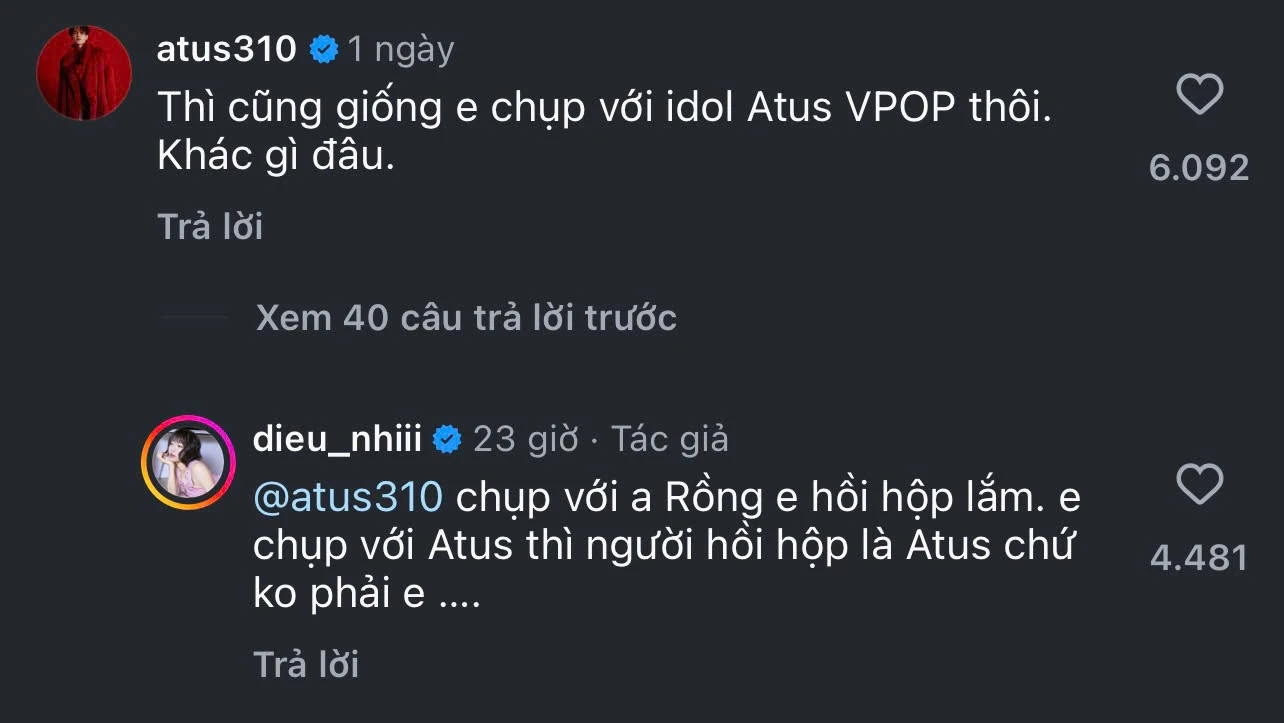Expand "Xem 40 câu trả lời trước"

click(x=466, y=318)
